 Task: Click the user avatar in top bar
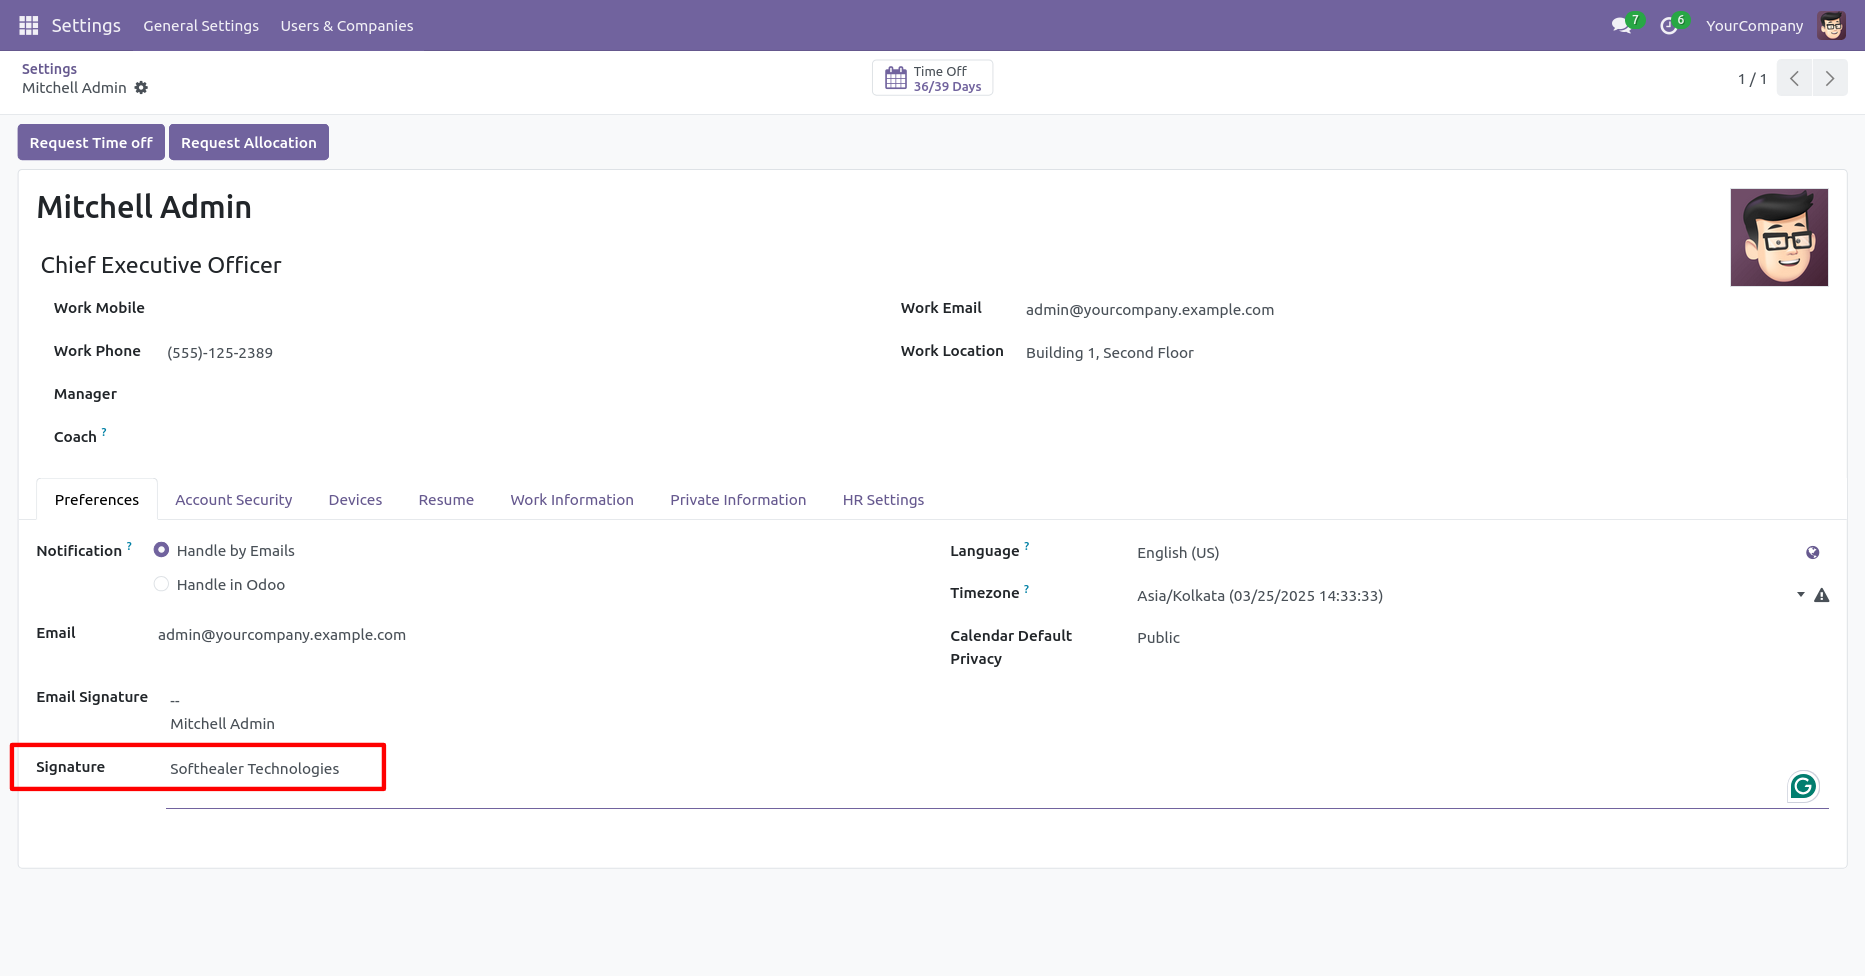pyautogui.click(x=1832, y=26)
